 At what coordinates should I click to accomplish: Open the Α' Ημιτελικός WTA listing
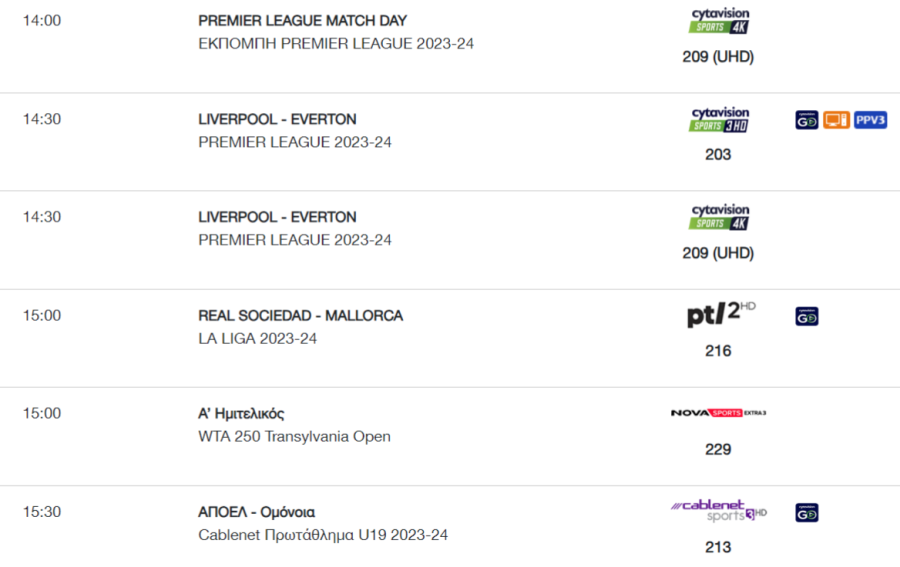click(x=241, y=414)
